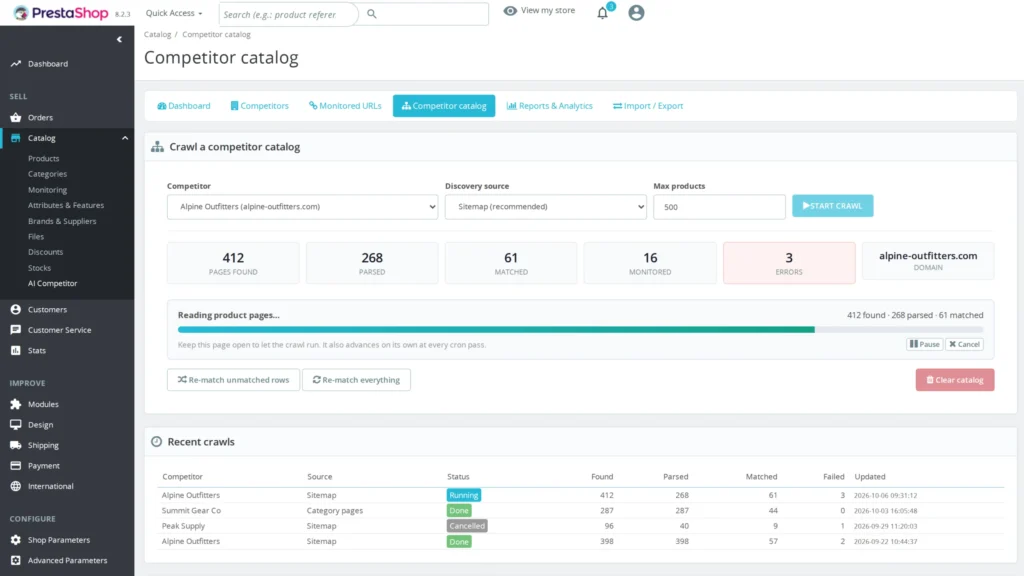The width and height of the screenshot is (1024, 576).
Task: Open the Monitored URLs tab
Action: [345, 106]
